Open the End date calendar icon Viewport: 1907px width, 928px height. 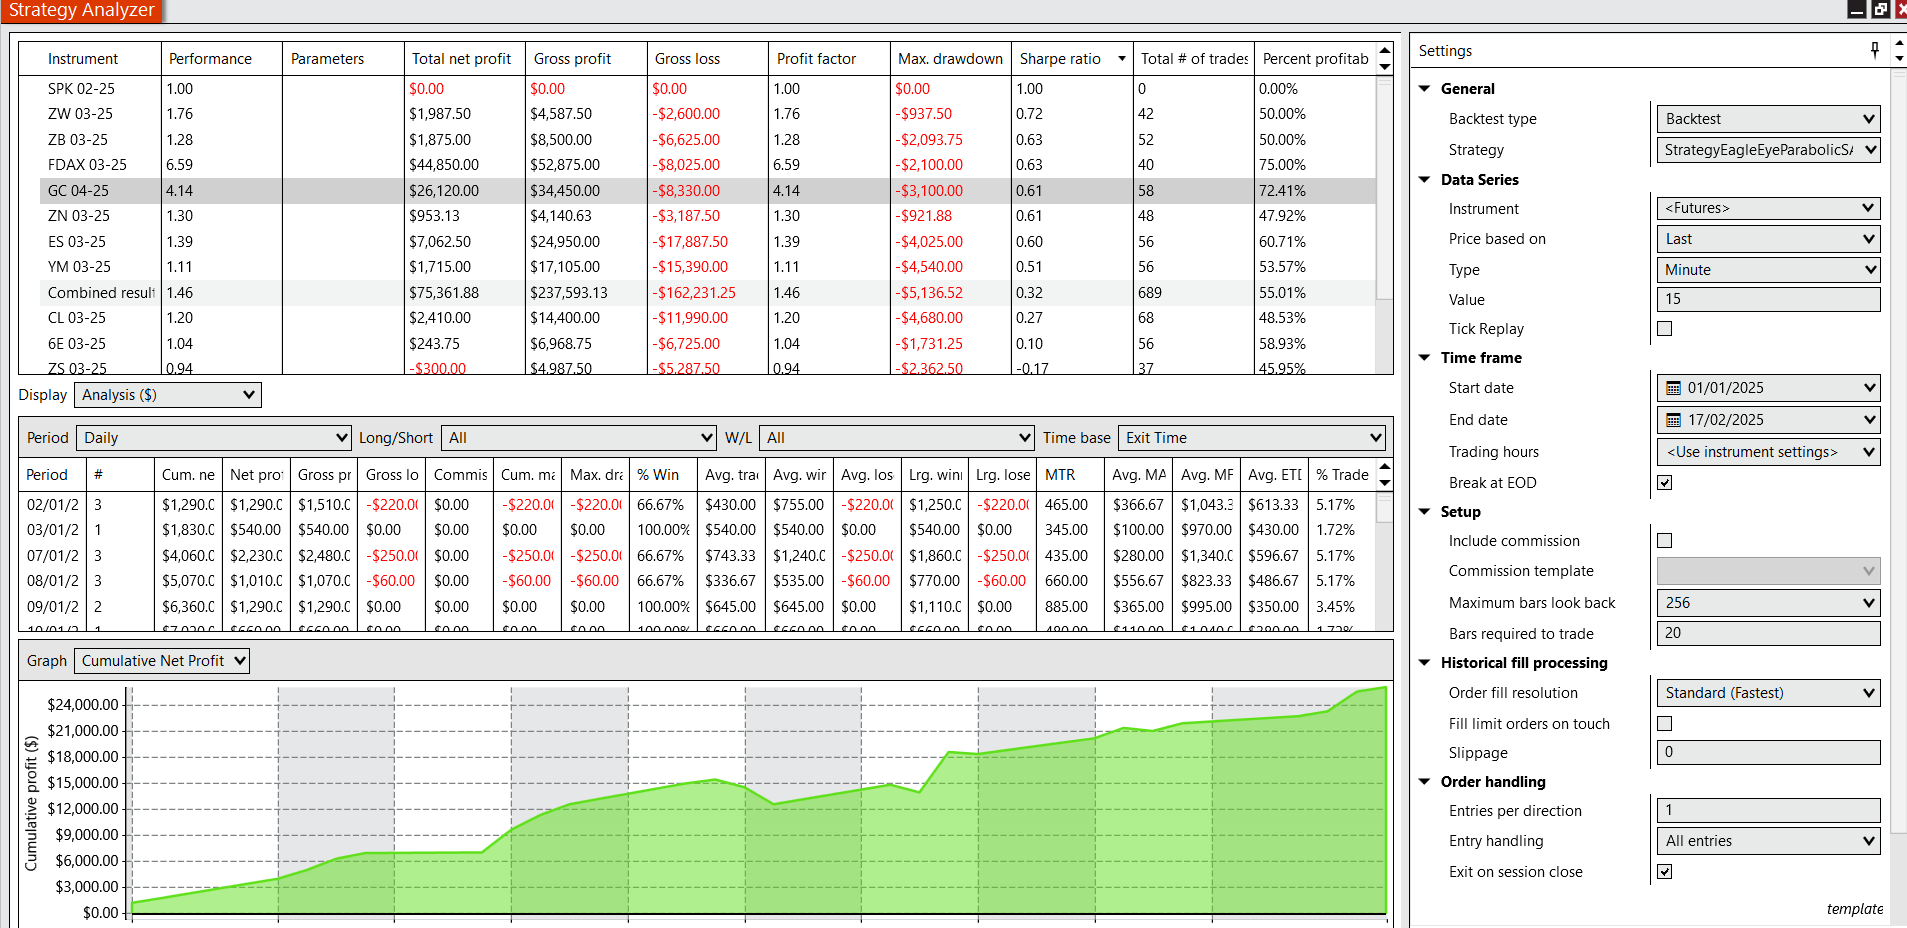(x=1673, y=420)
